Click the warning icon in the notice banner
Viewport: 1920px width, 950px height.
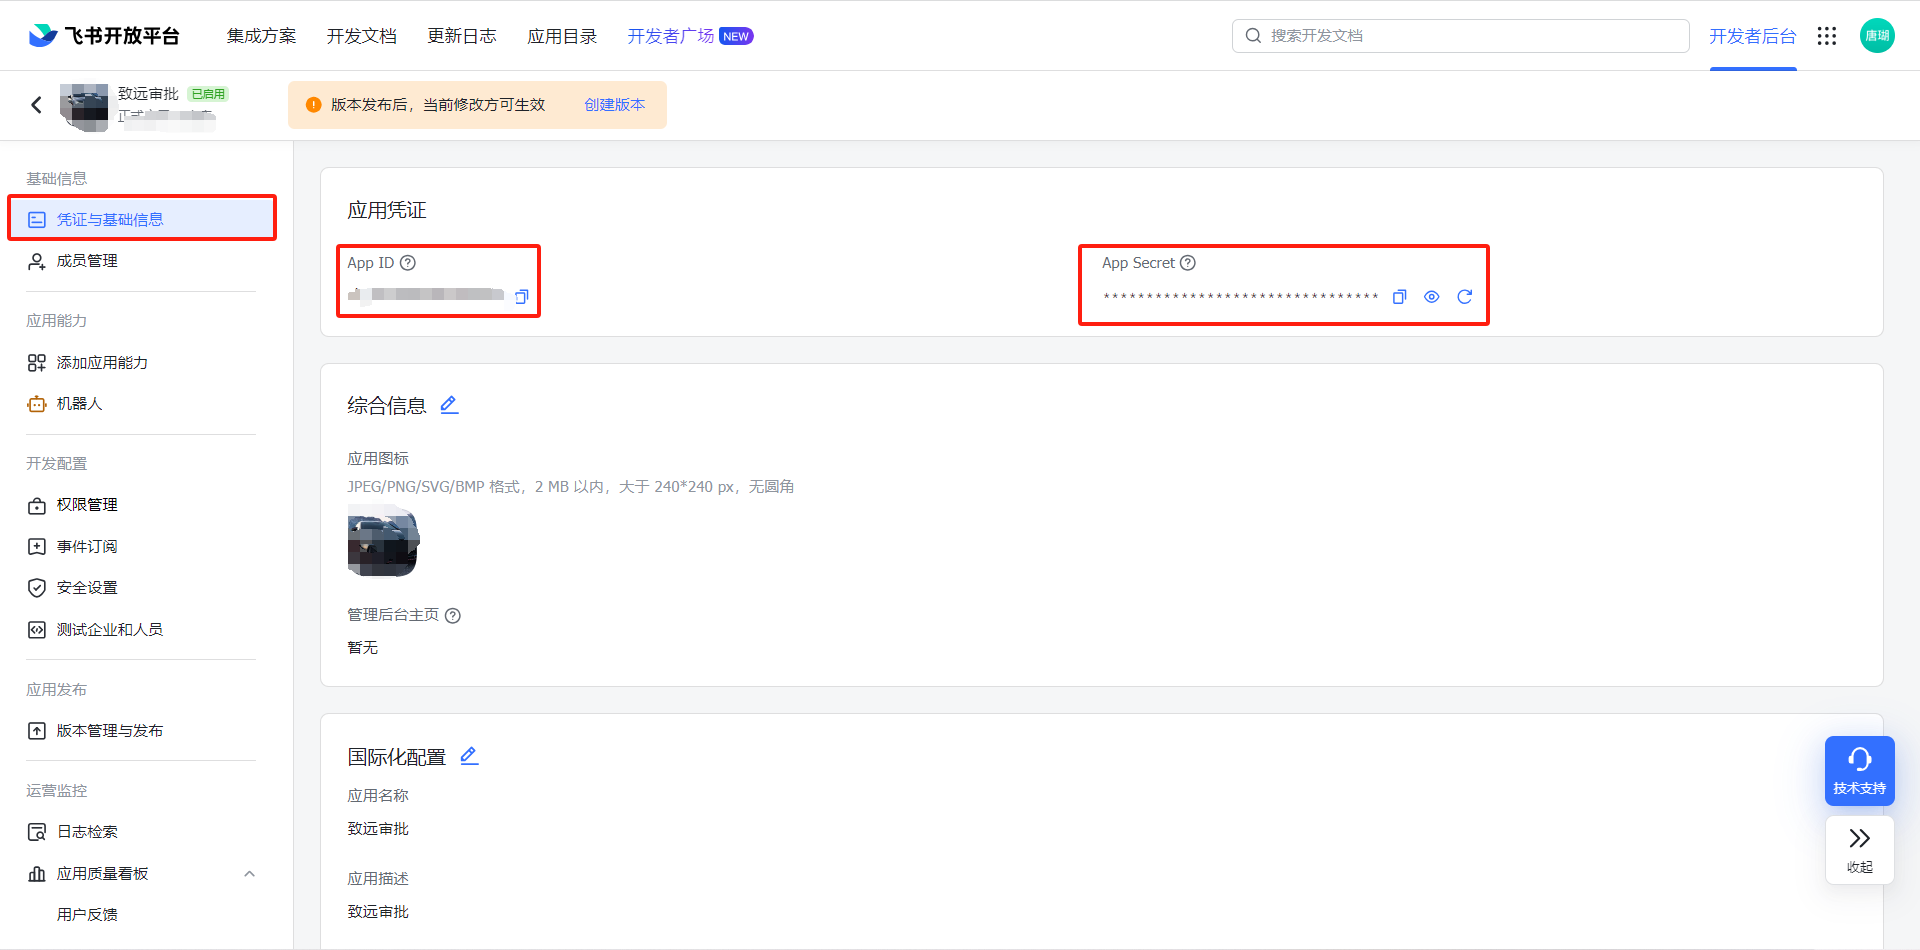[314, 105]
